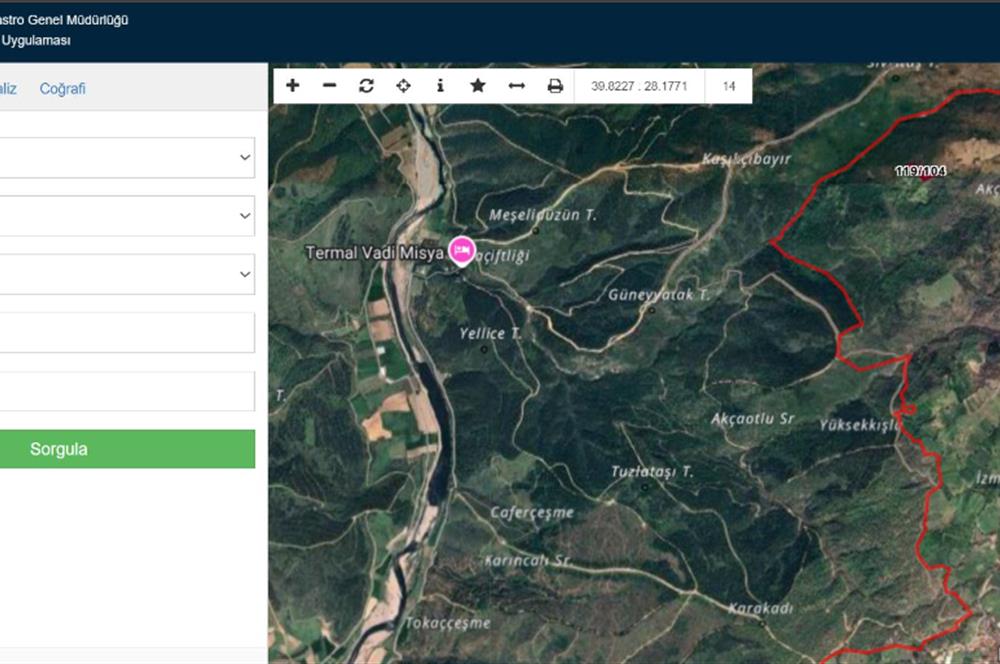Select the Analiz tab
Viewport: 1000px width, 664px height.
pyautogui.click(x=8, y=88)
